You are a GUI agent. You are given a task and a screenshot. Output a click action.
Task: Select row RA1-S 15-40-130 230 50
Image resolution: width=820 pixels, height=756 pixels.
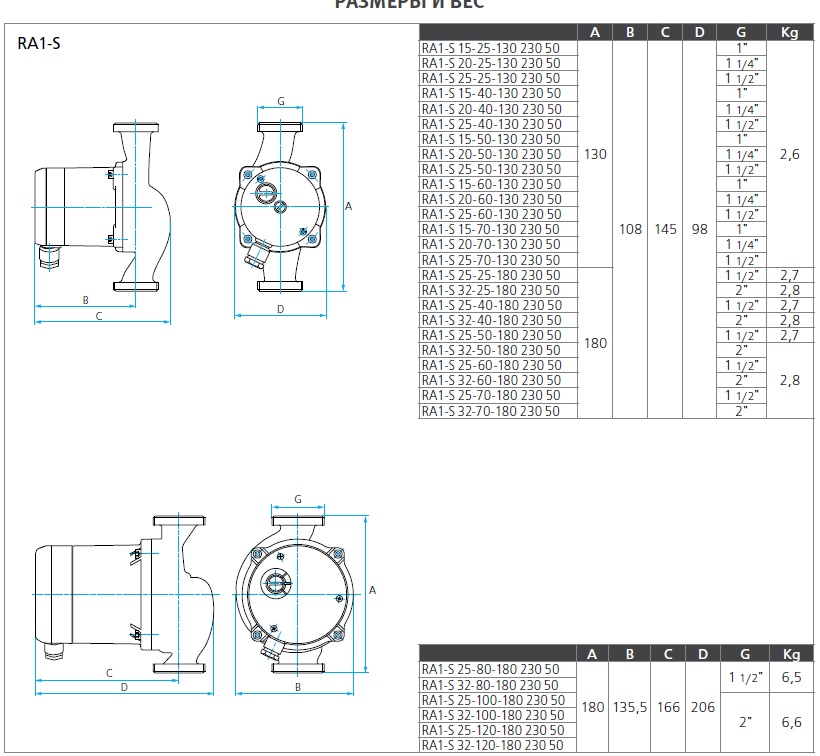point(498,94)
